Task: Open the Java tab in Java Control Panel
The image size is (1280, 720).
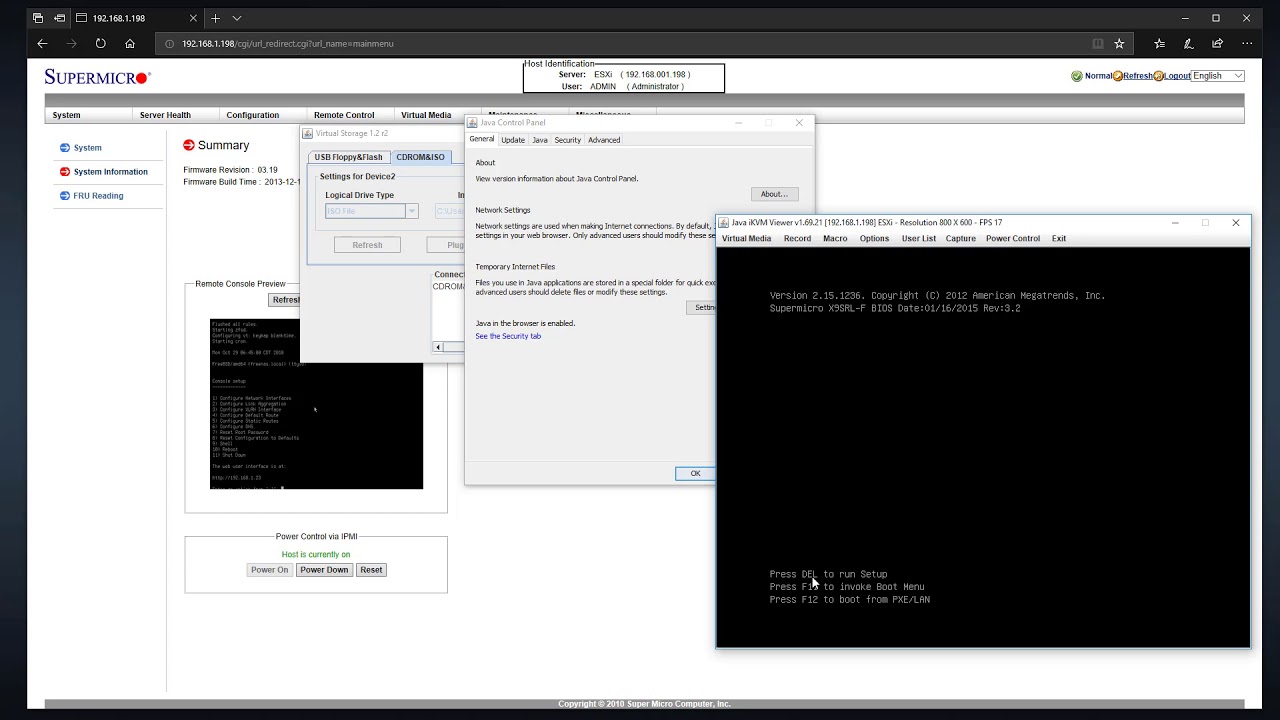Action: (540, 140)
